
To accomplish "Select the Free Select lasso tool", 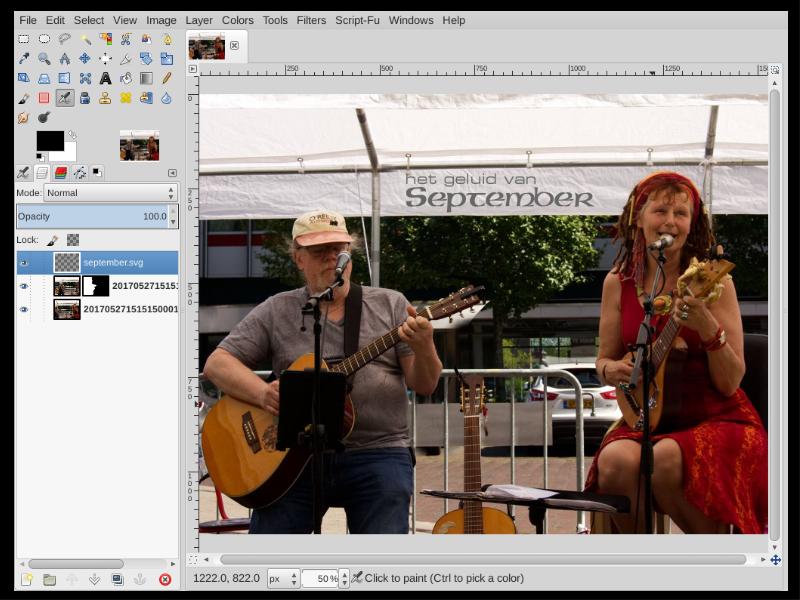I will pyautogui.click(x=64, y=39).
